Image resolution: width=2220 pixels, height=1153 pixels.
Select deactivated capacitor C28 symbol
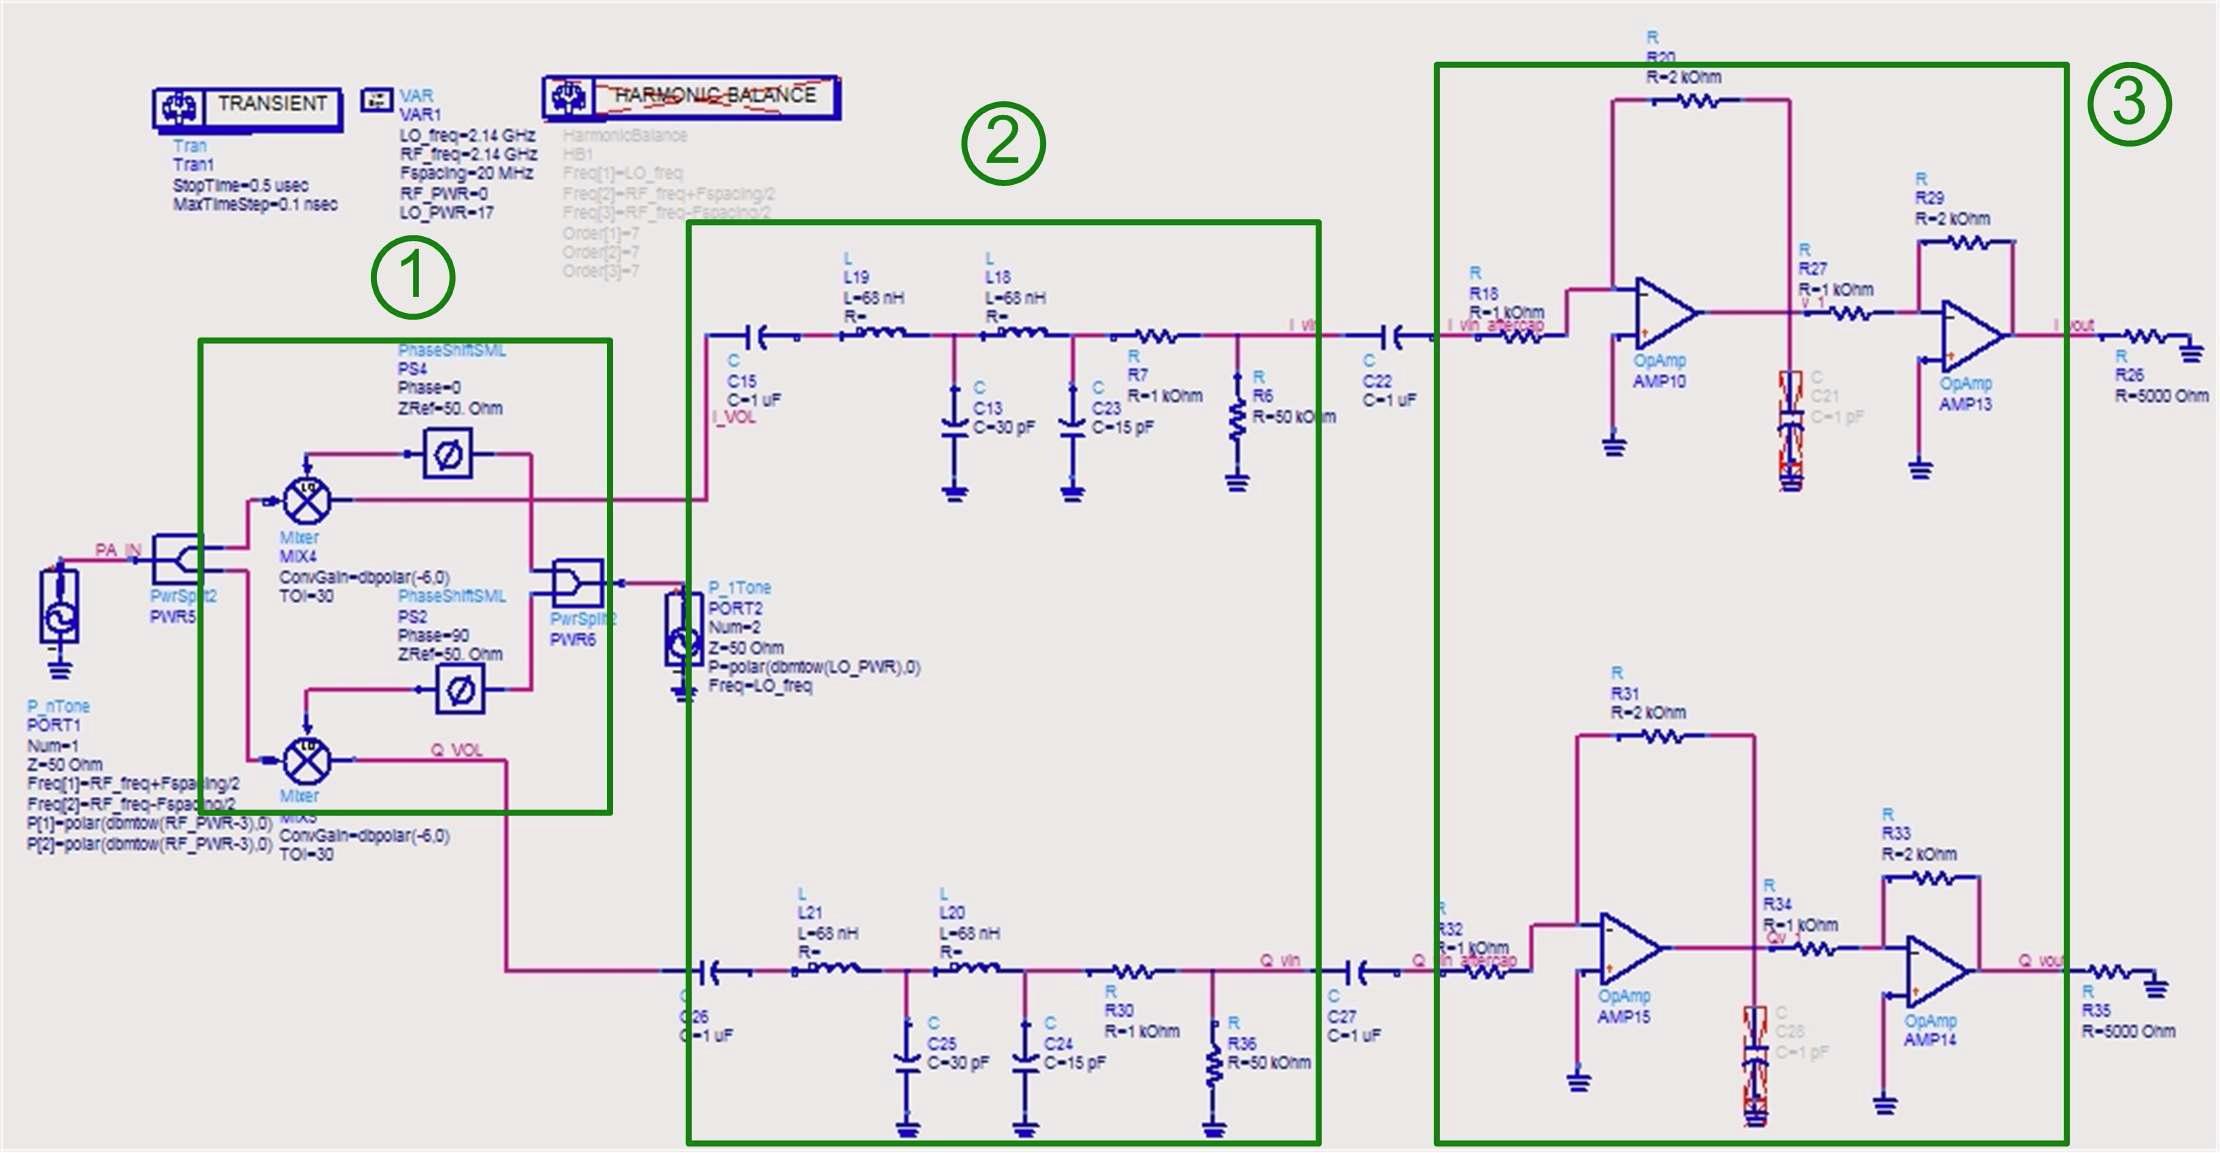[x=1755, y=1065]
